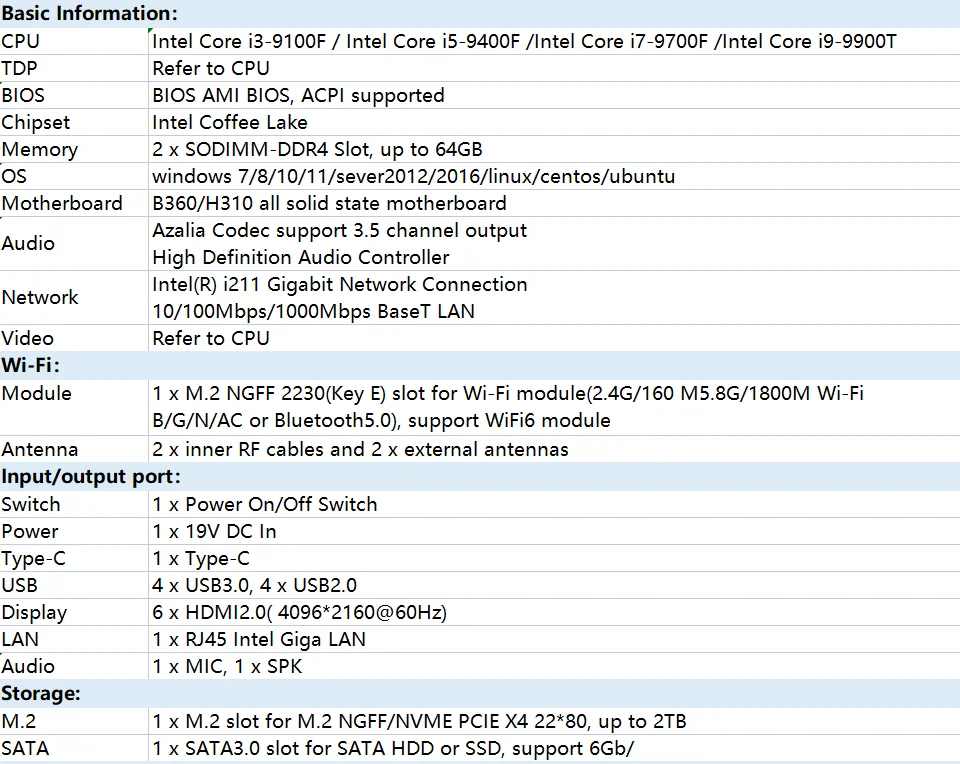Select '1 x MIC, 1 x SPK' cell
The width and height of the screenshot is (960, 764).
(x=554, y=666)
